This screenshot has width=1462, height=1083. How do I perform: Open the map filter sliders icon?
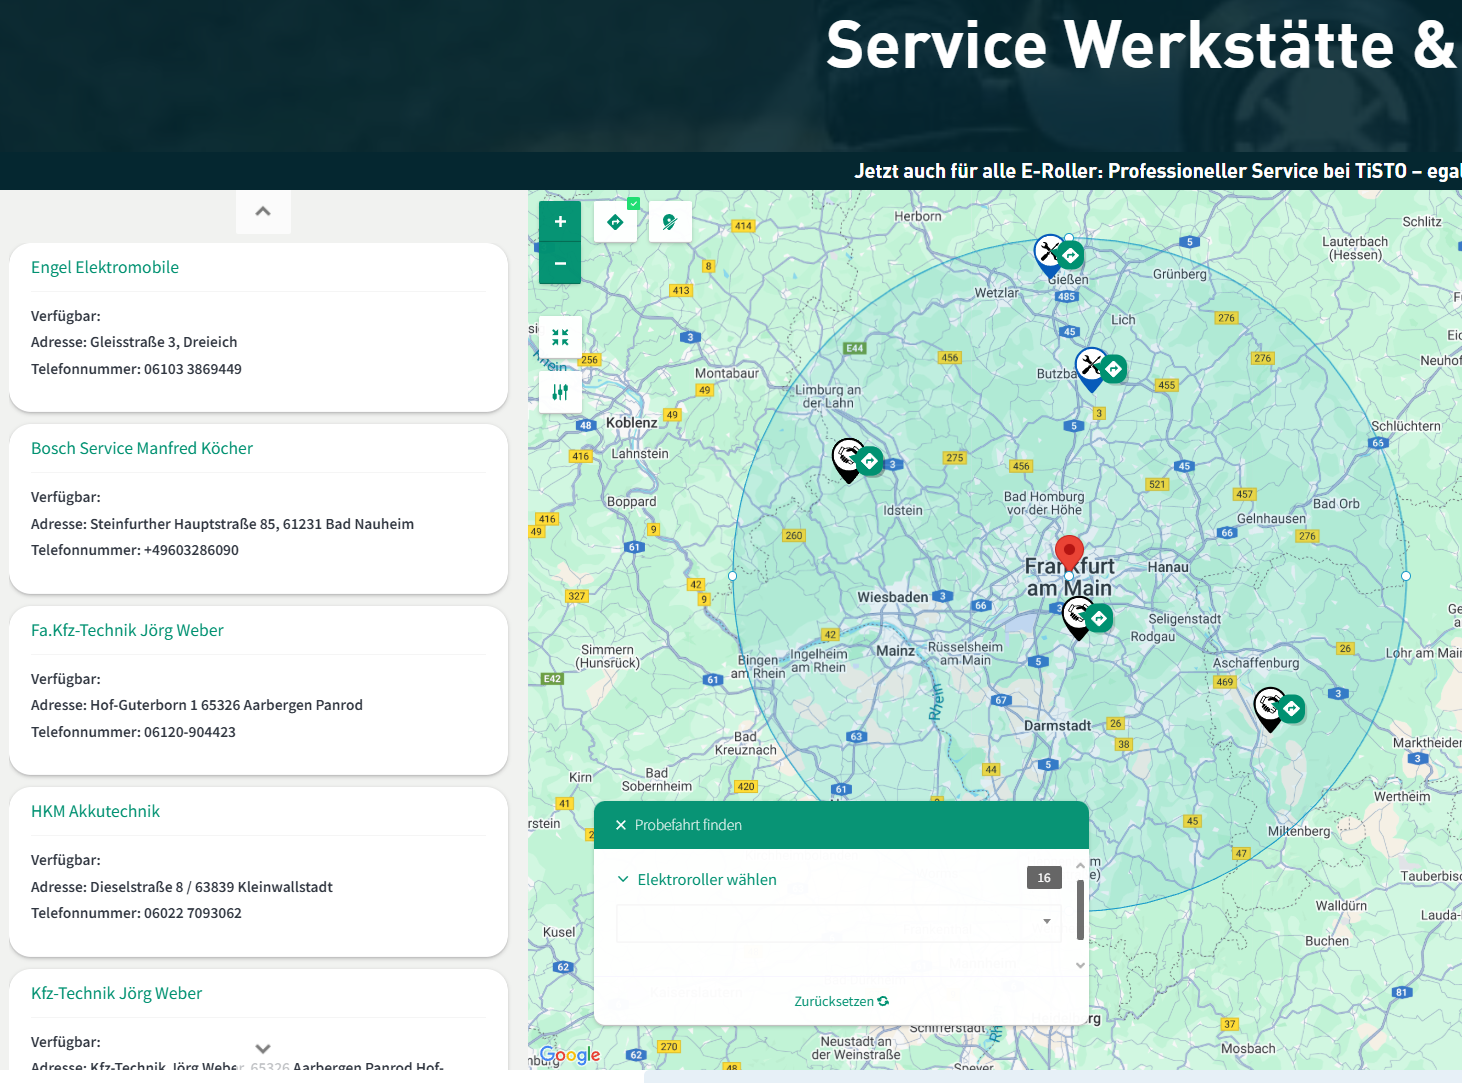point(560,392)
